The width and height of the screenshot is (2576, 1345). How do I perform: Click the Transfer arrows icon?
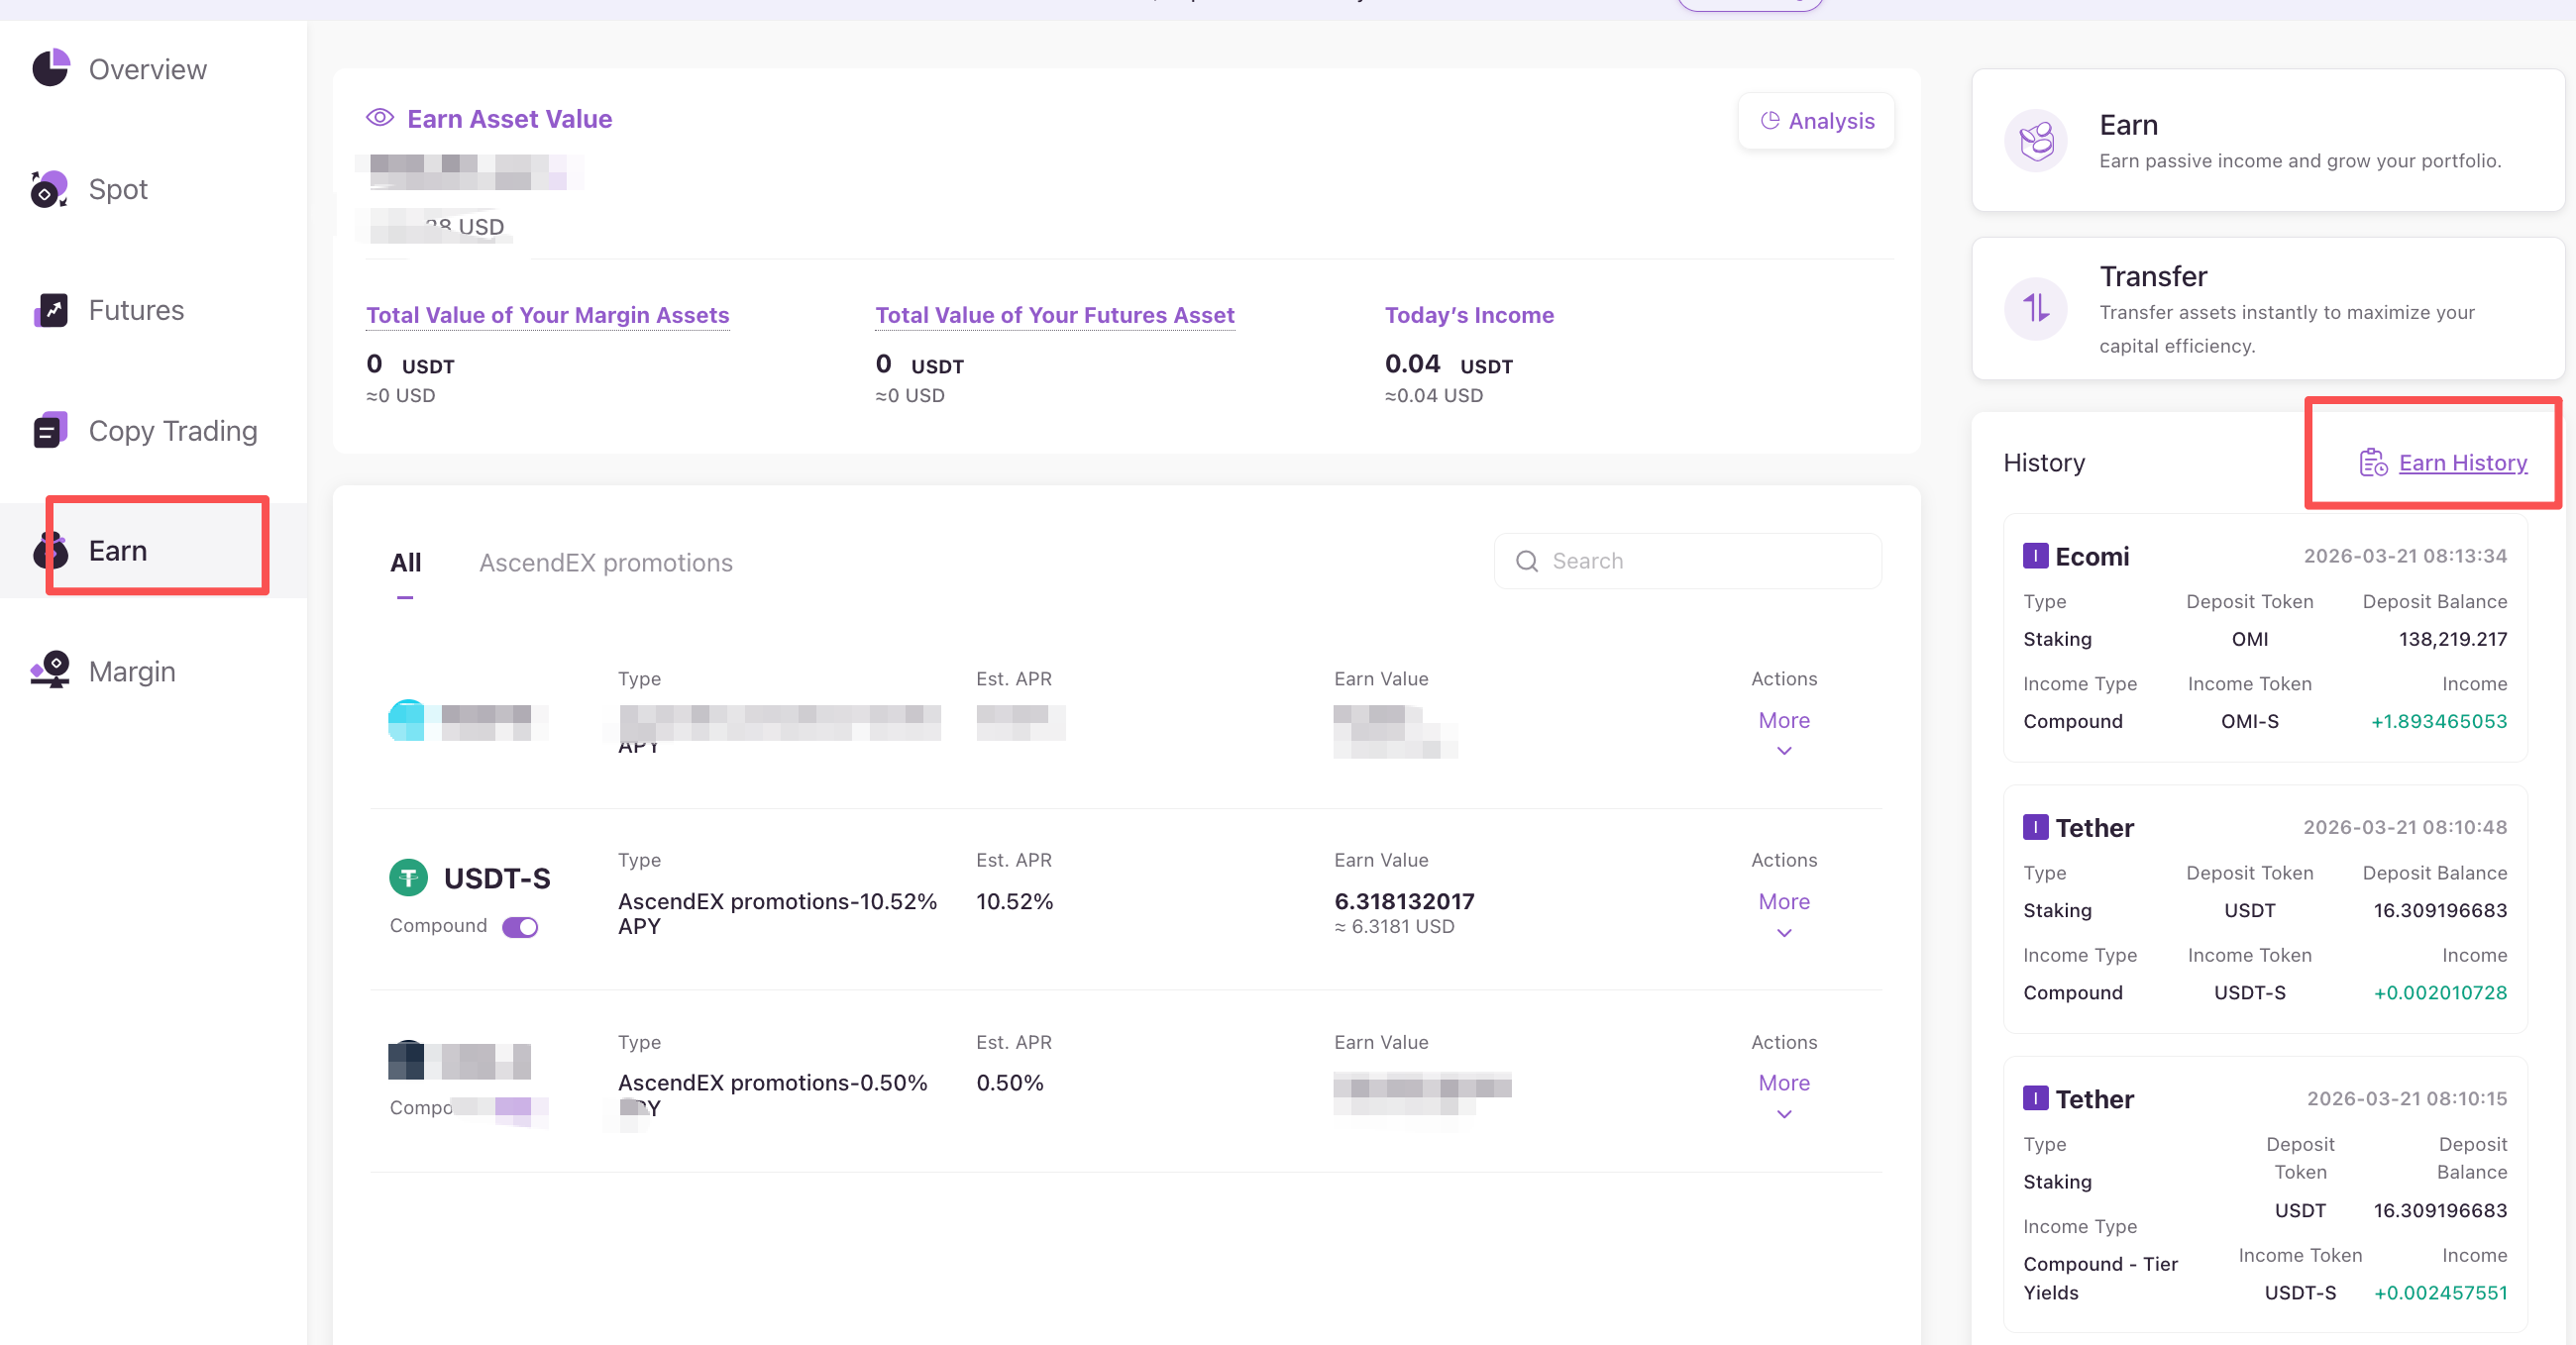[x=2035, y=308]
